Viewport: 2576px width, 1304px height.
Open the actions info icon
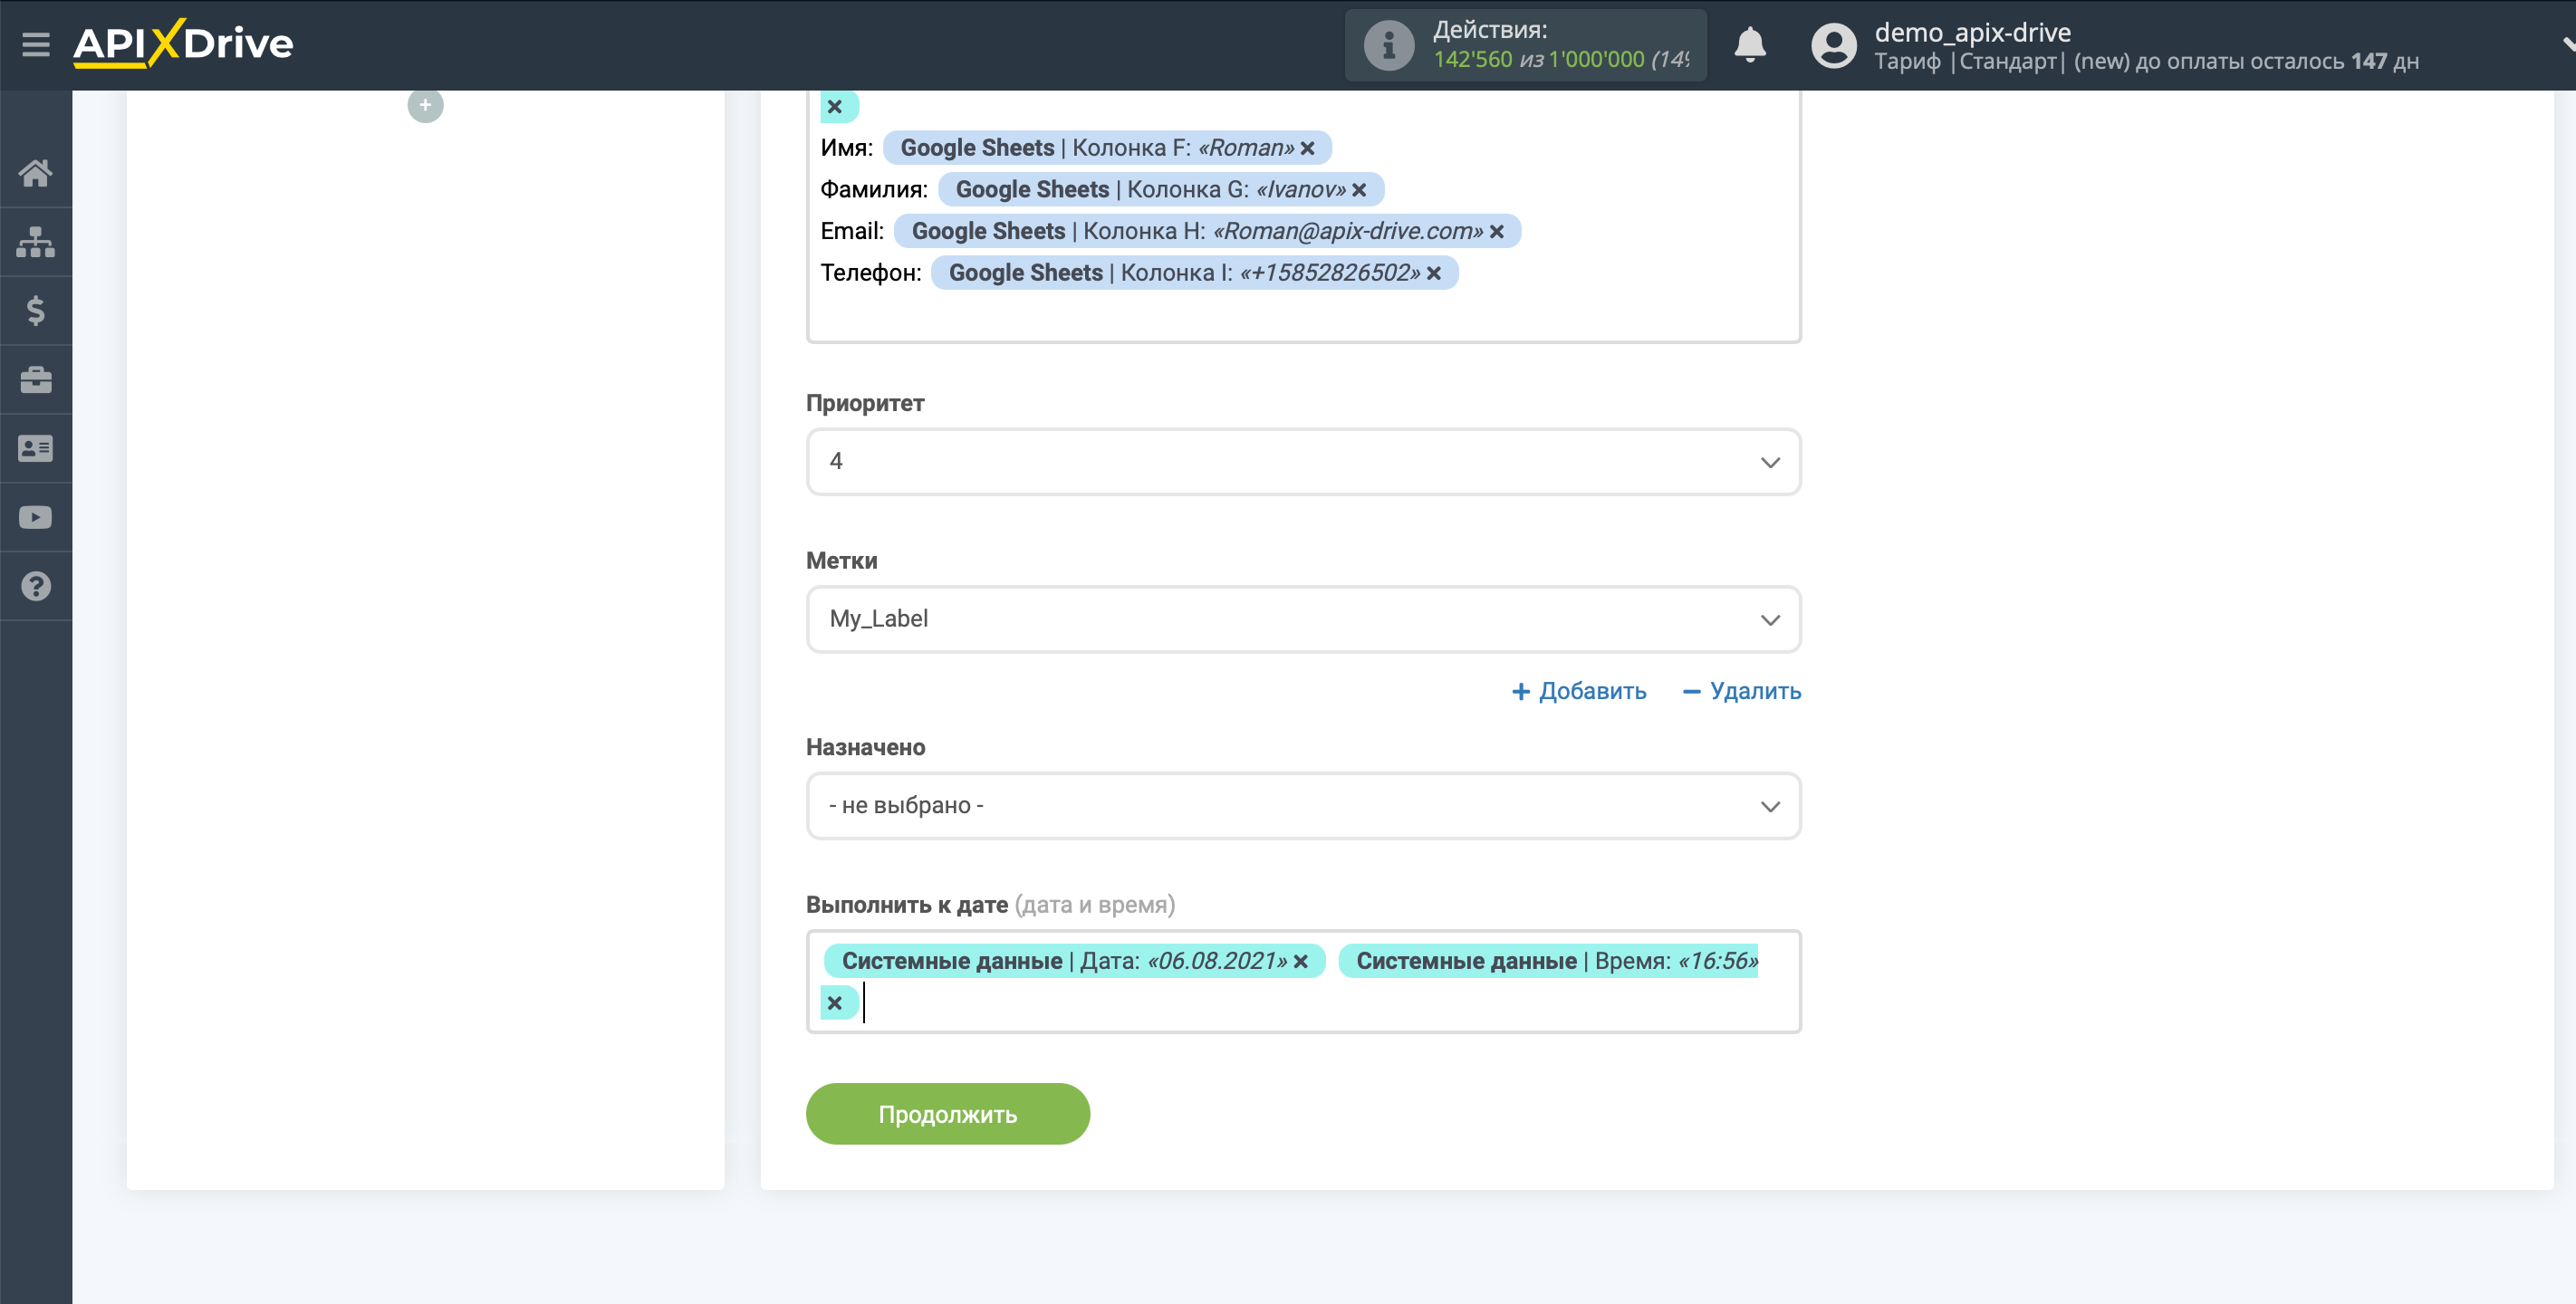coord(1389,45)
